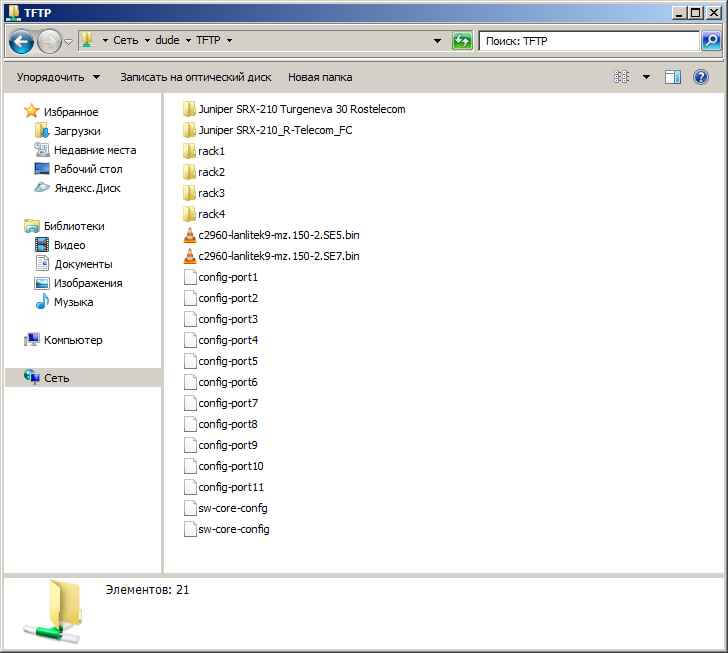This screenshot has width=728, height=653.
Task: Open the Упорядочить menu
Action: [58, 77]
